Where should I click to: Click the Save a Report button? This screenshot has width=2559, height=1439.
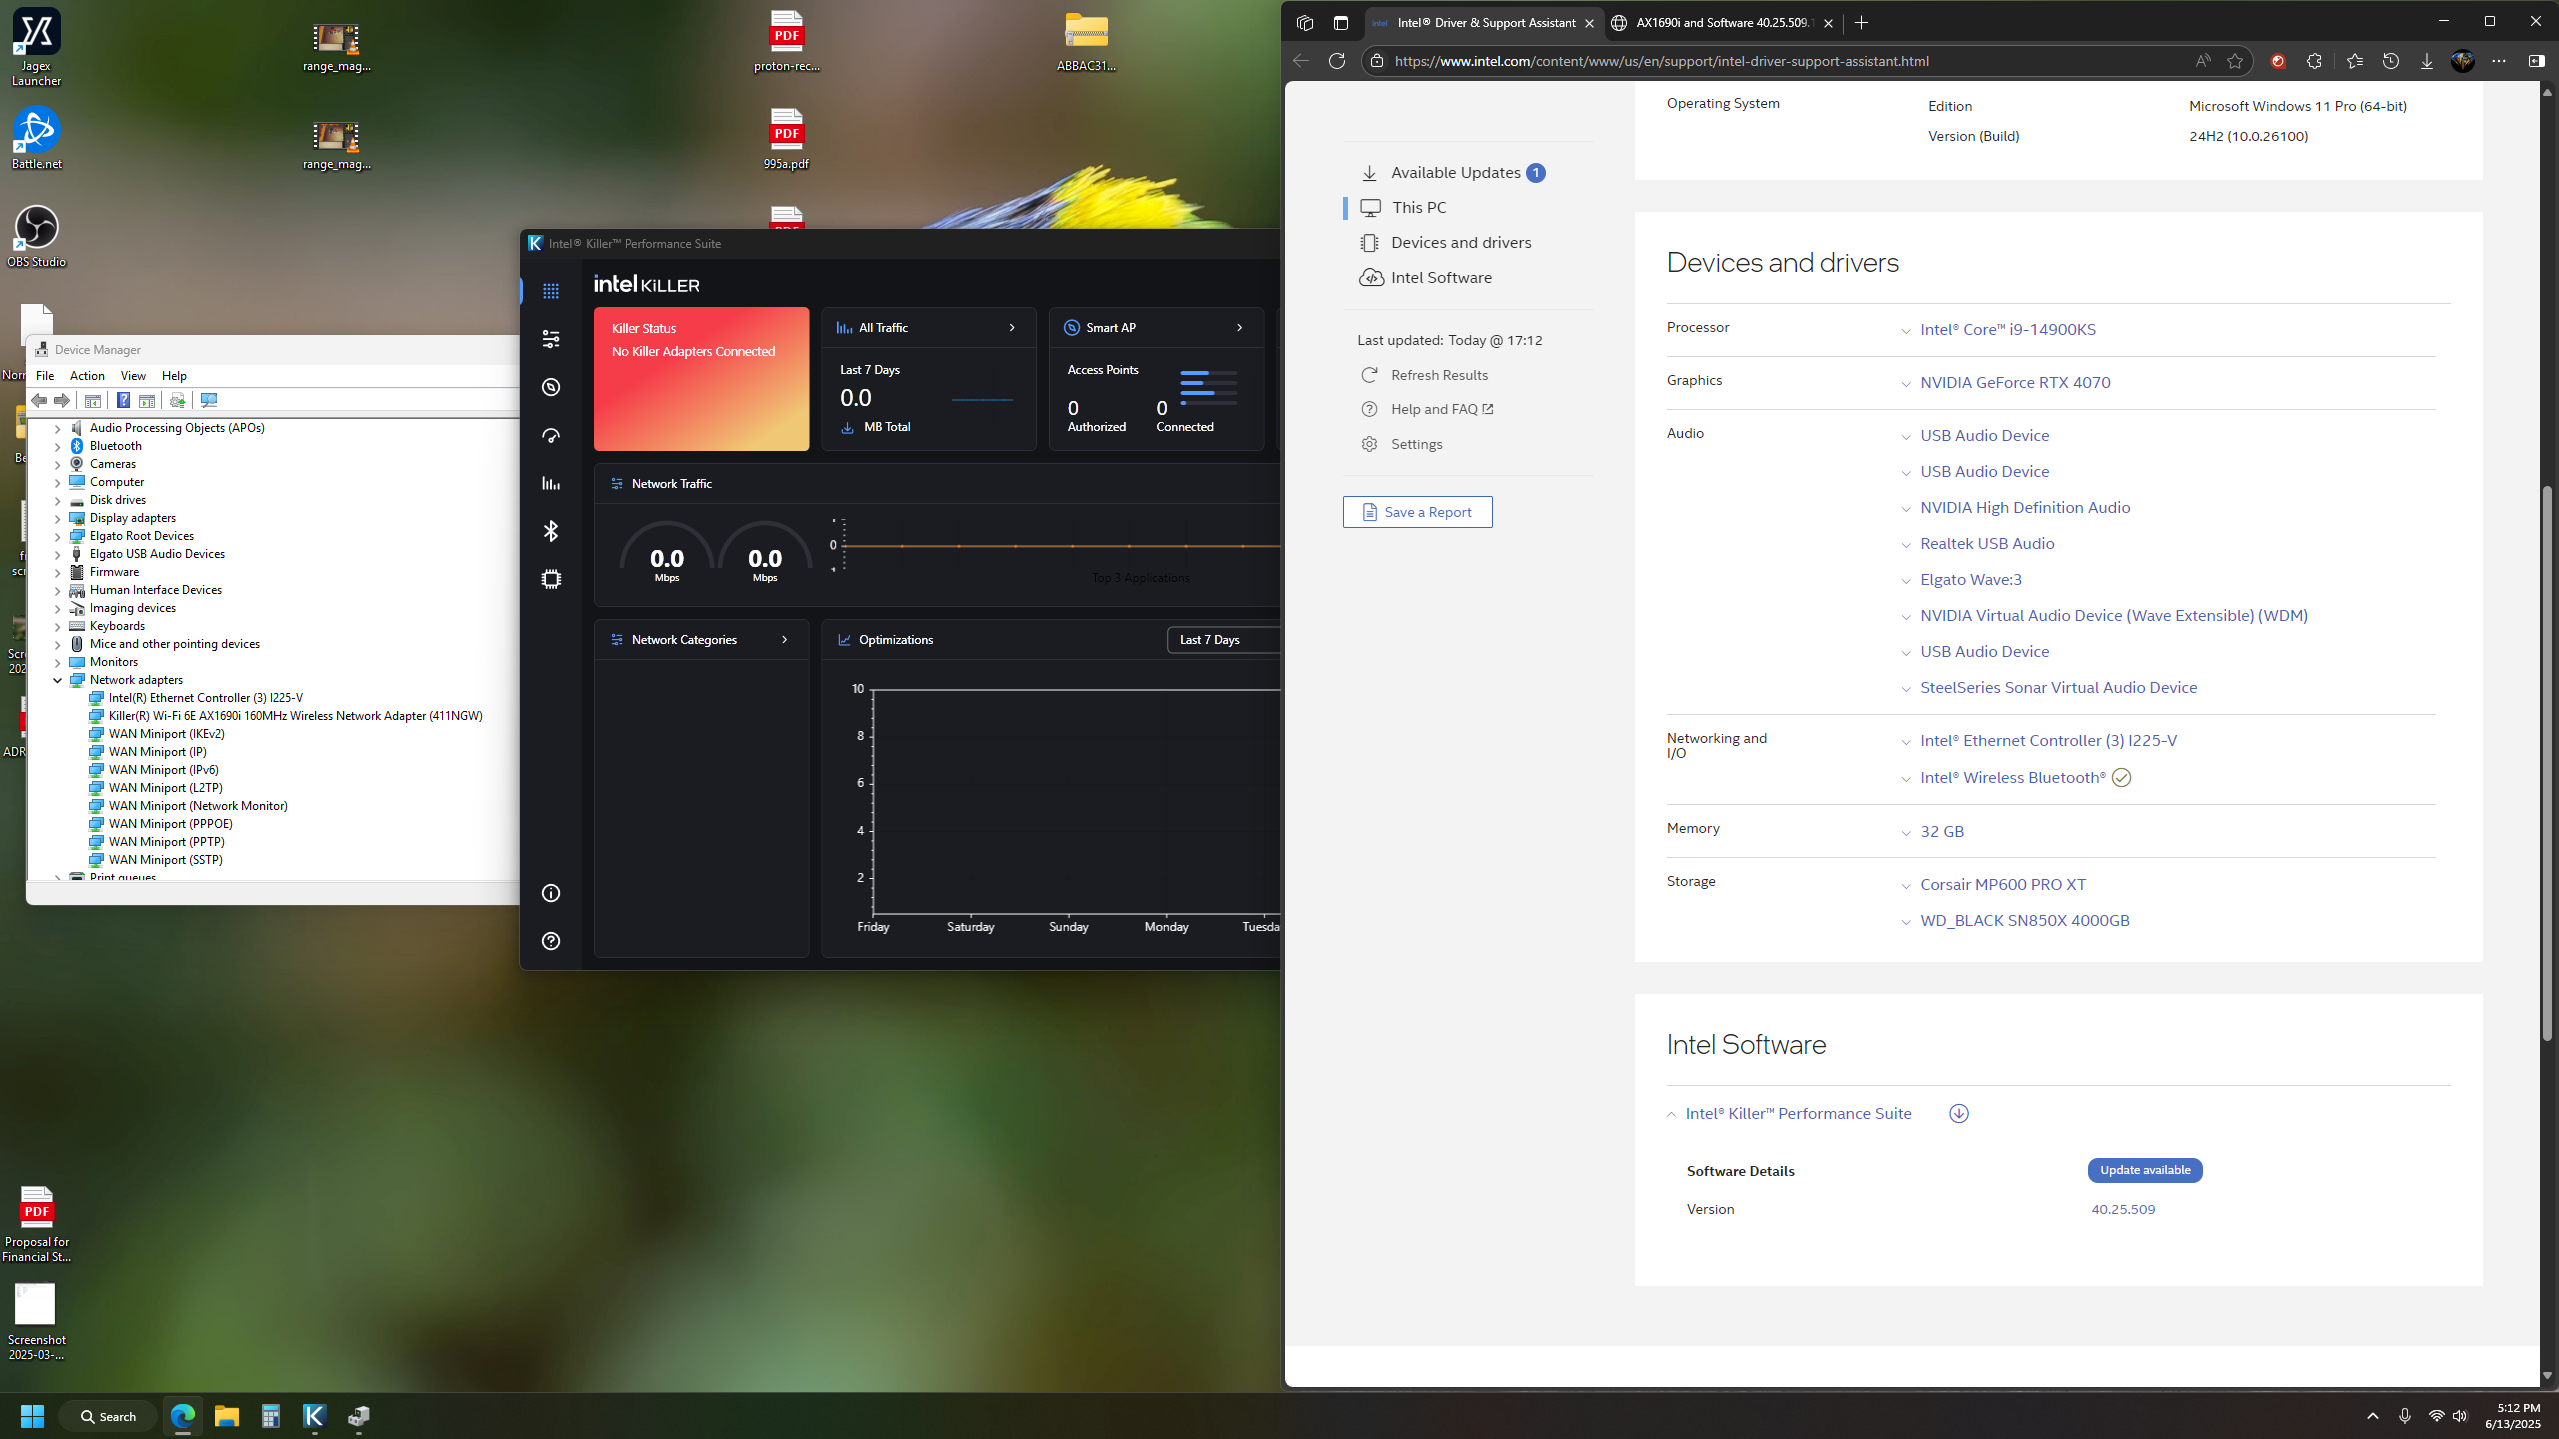click(1417, 512)
